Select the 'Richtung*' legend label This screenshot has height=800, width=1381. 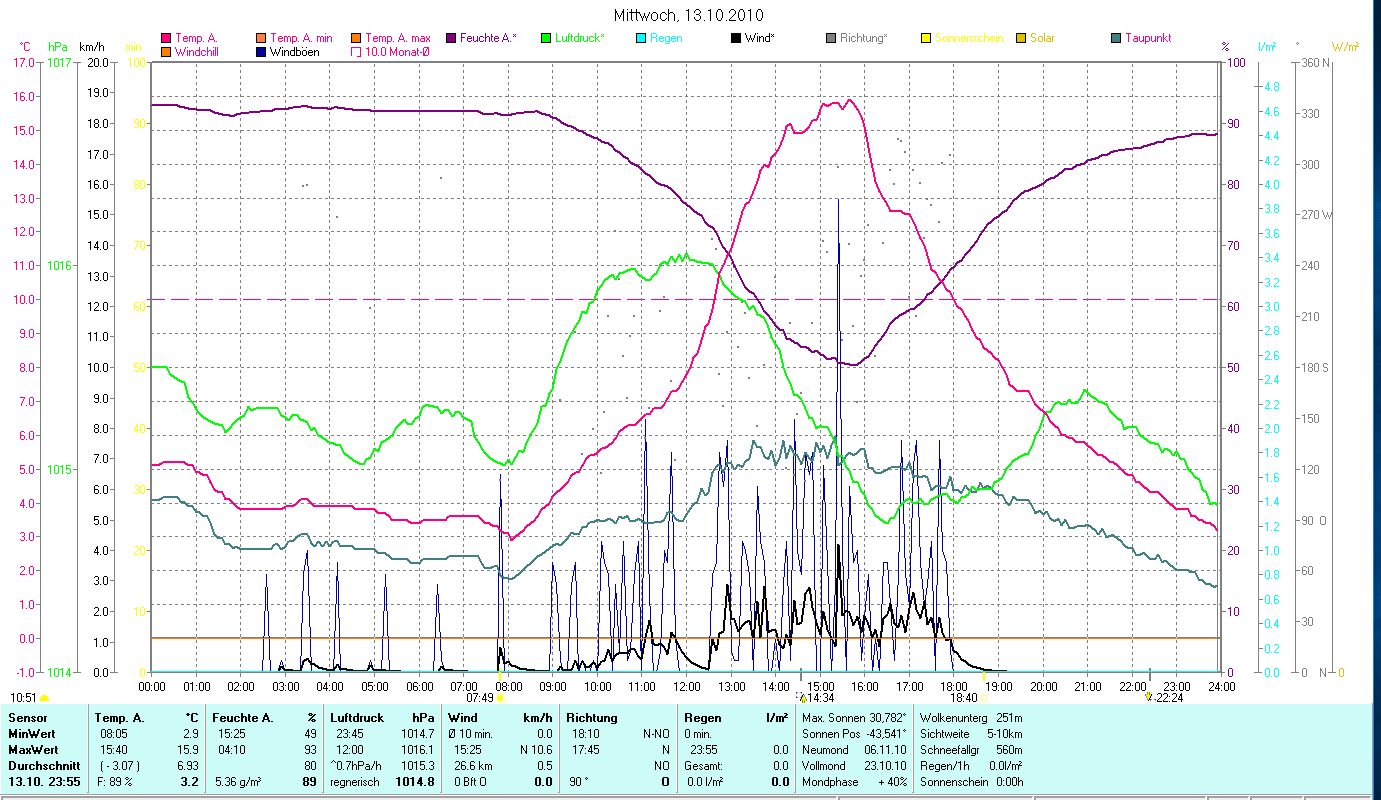[863, 38]
